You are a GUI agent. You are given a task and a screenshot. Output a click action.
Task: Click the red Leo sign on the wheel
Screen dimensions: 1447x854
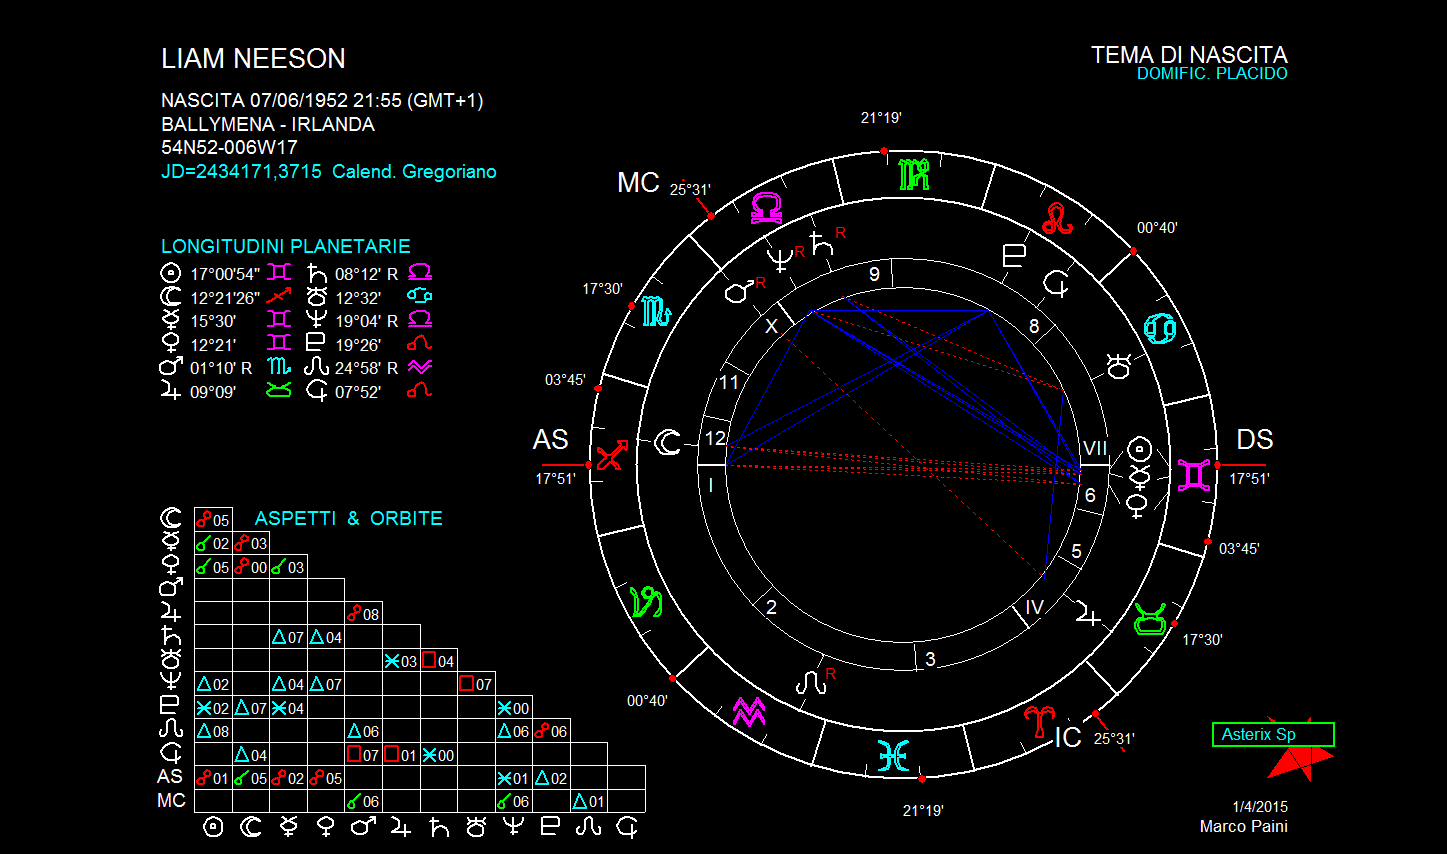1058,218
